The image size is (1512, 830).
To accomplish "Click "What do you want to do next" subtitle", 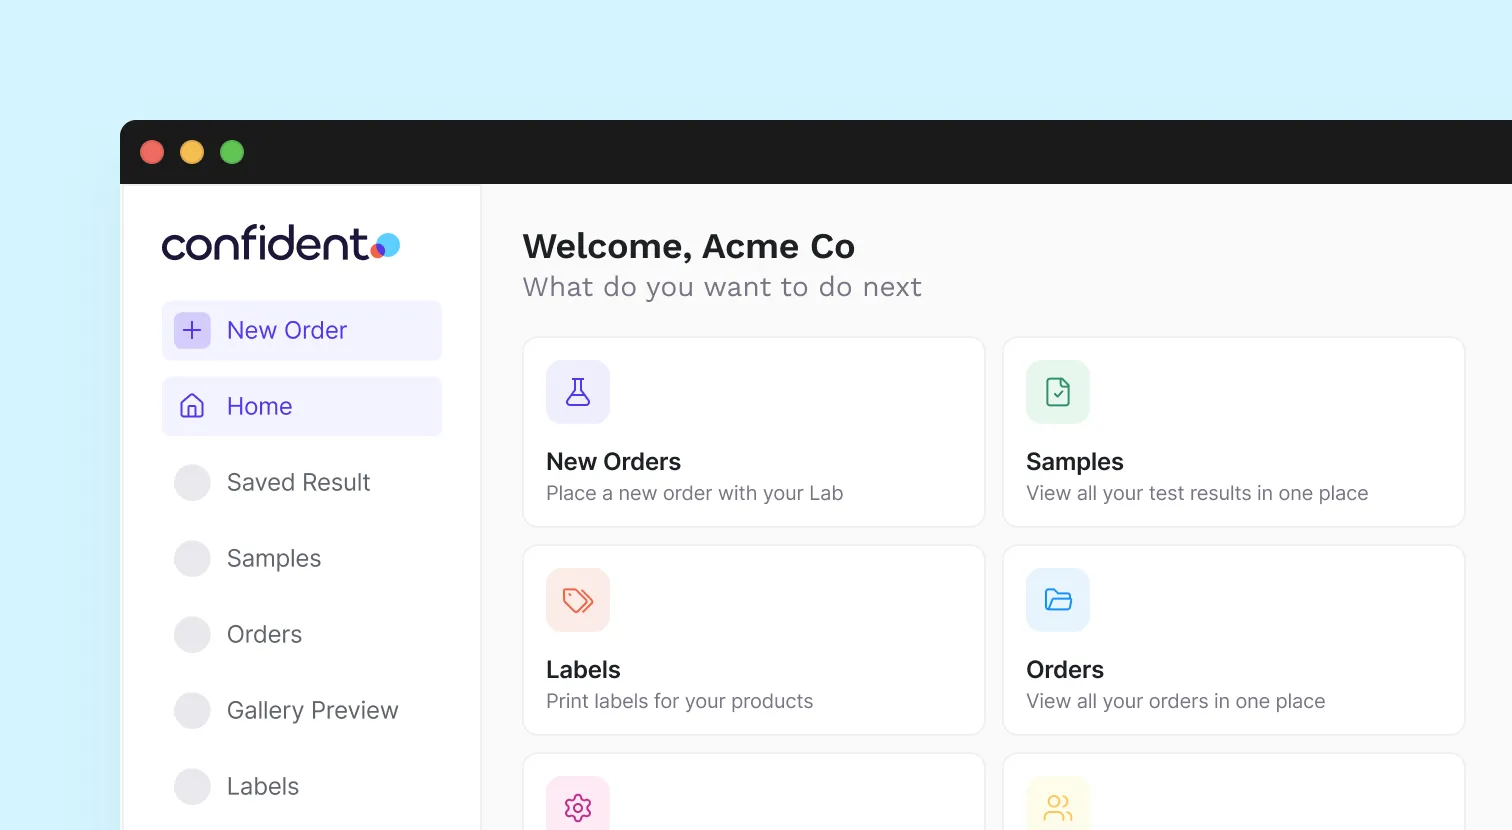I will pos(722,287).
